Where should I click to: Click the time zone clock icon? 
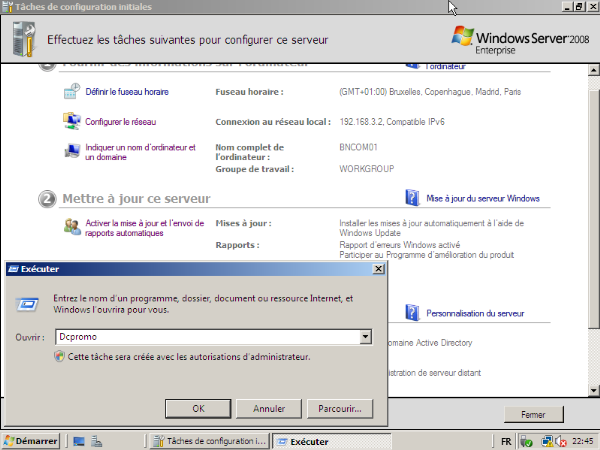click(x=72, y=91)
